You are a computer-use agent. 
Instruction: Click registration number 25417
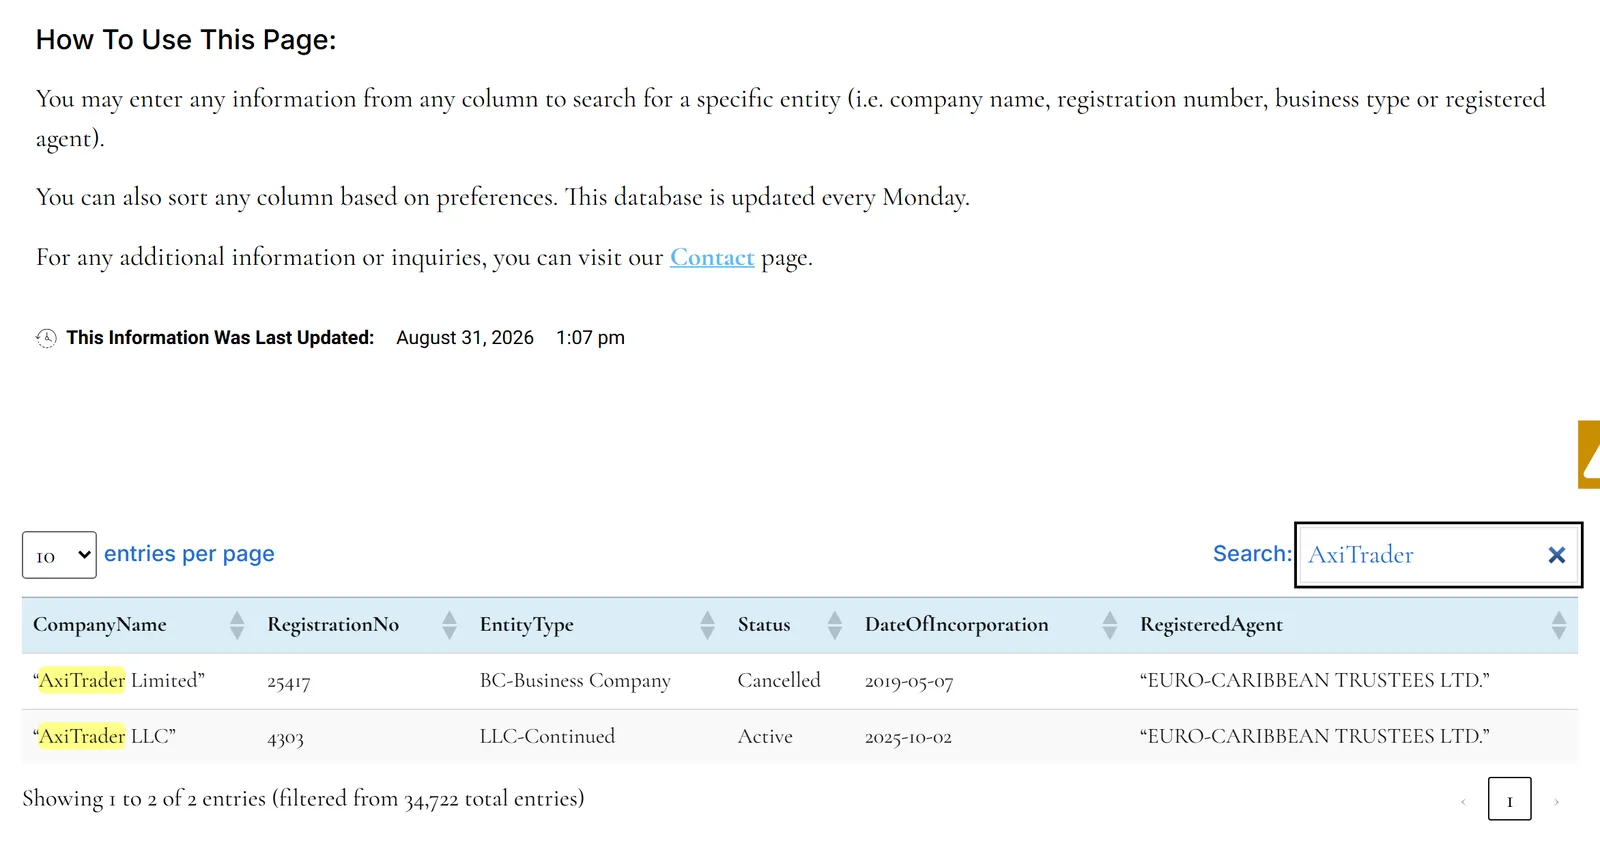(x=289, y=682)
